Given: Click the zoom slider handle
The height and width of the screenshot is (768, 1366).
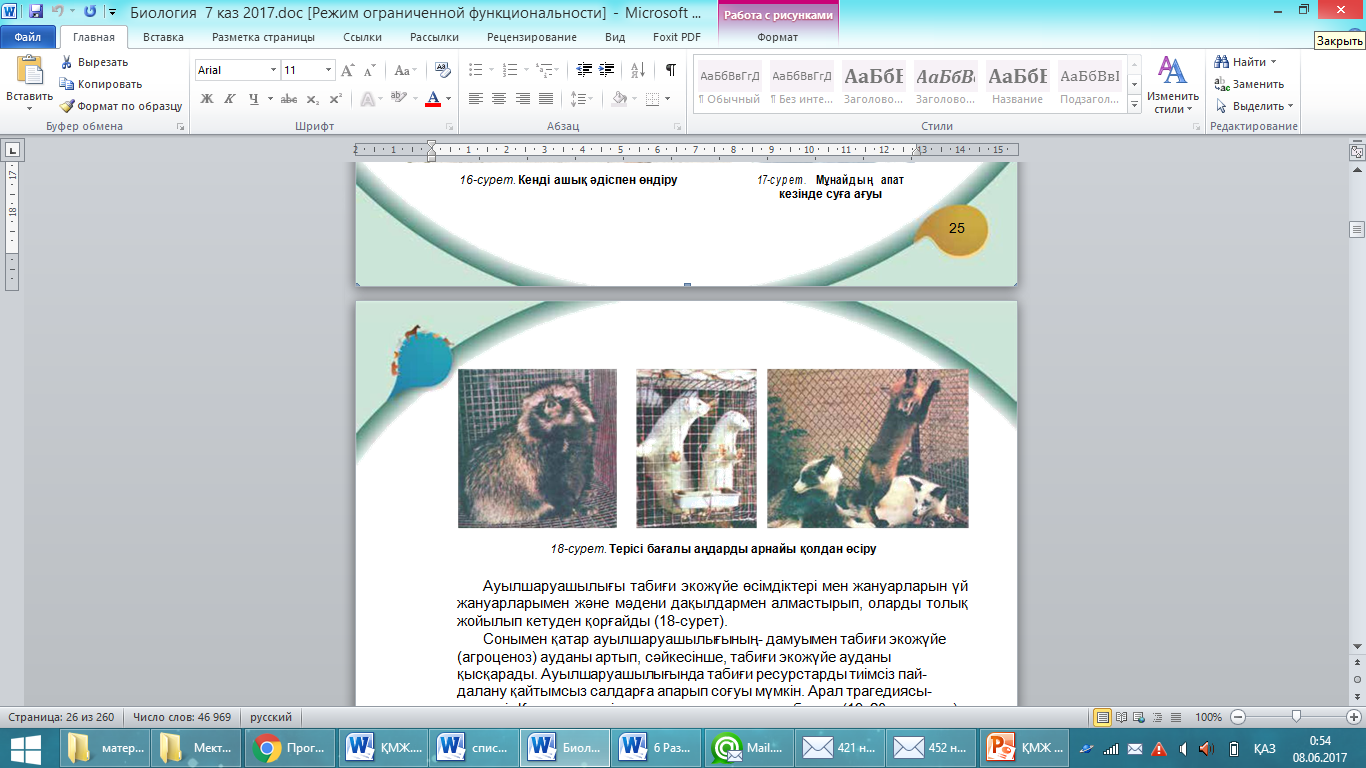Looking at the screenshot, I should pyautogui.click(x=1296, y=717).
